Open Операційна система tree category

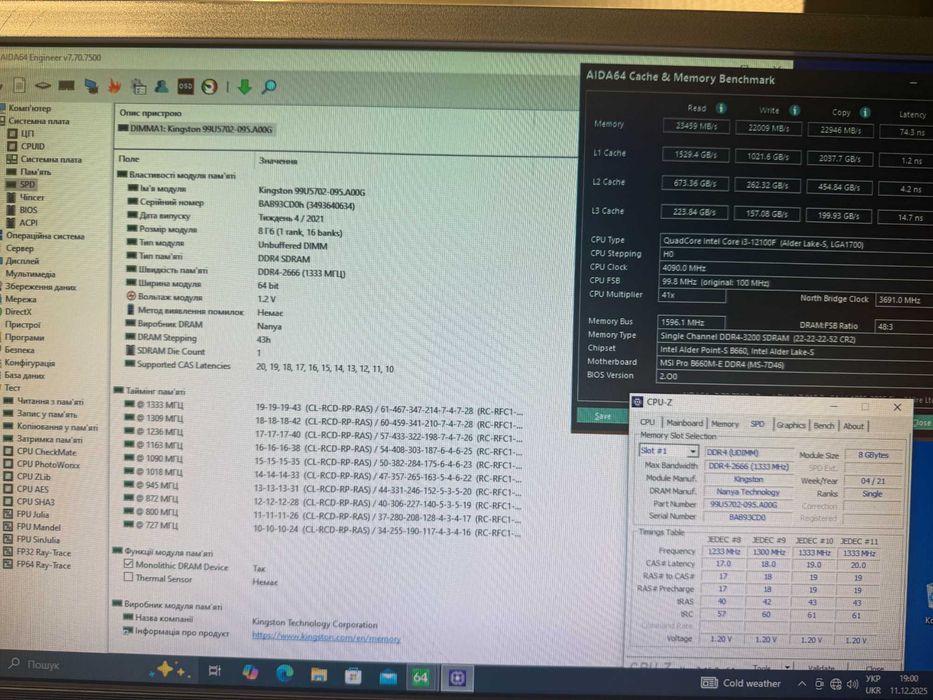(x=45, y=236)
